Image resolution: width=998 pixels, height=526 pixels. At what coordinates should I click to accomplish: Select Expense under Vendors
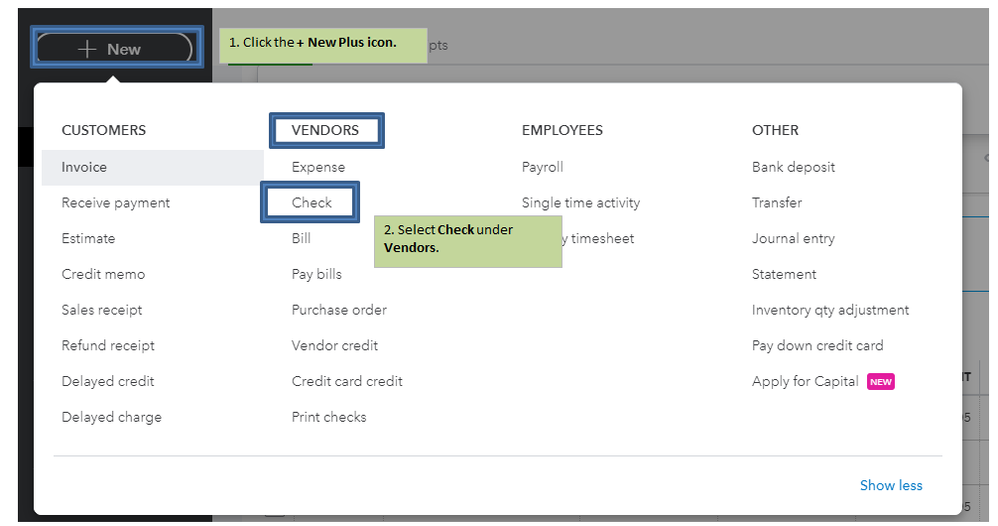pyautogui.click(x=318, y=167)
